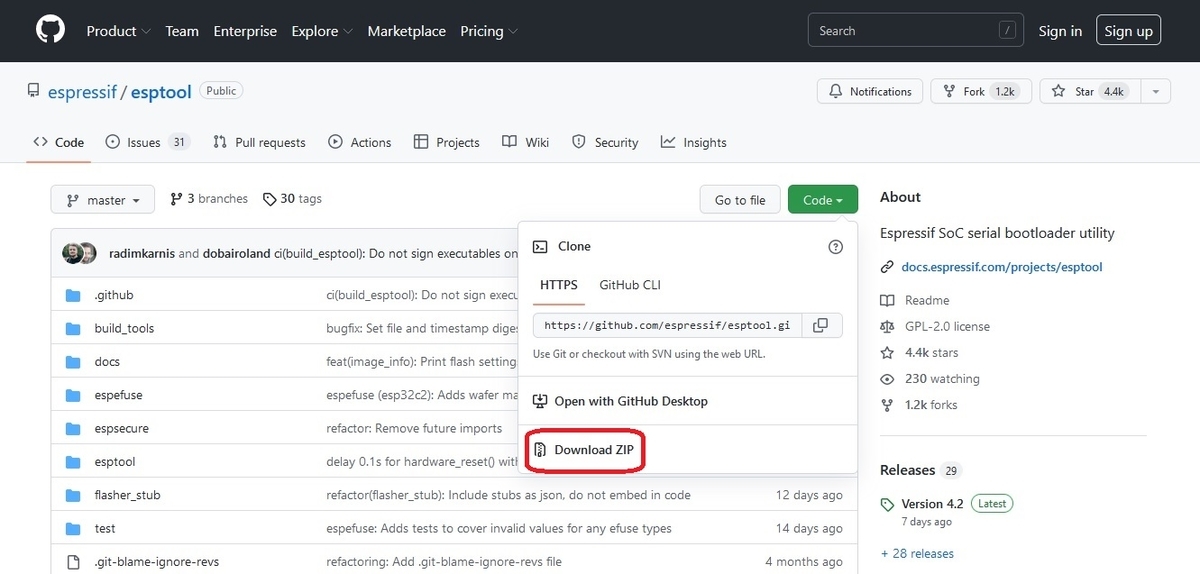1200x574 pixels.
Task: Click the help icon in the Clone panel
Action: (x=836, y=247)
